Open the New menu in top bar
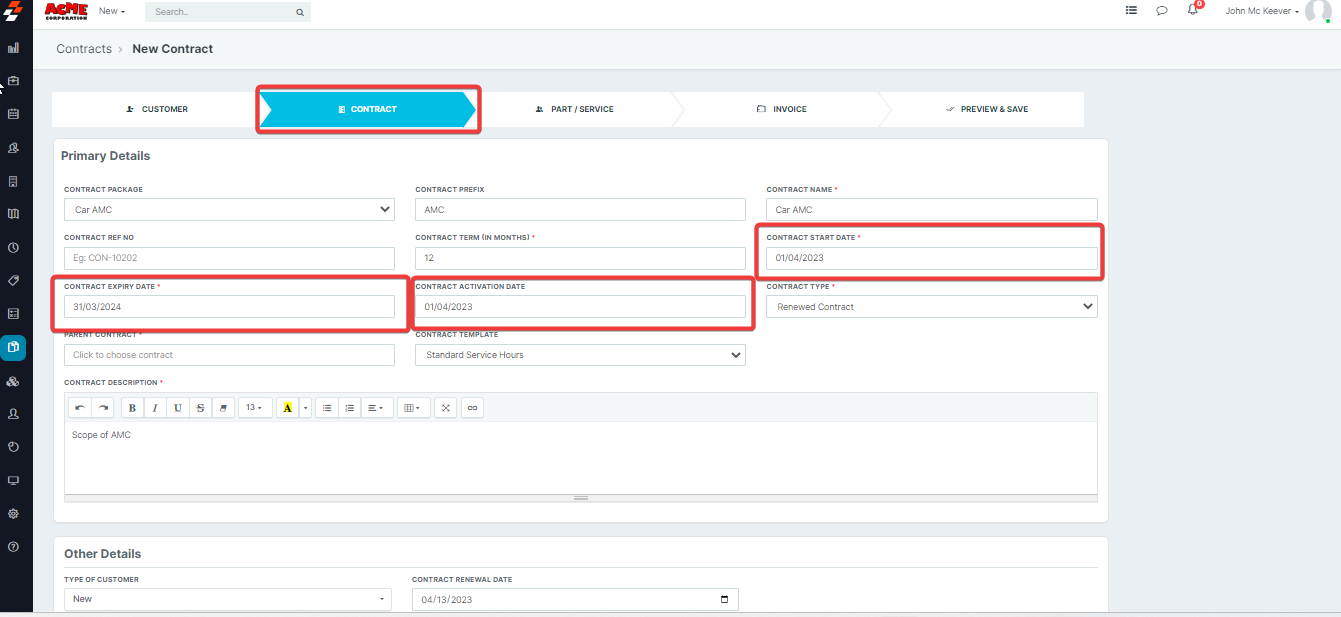 pyautogui.click(x=112, y=11)
